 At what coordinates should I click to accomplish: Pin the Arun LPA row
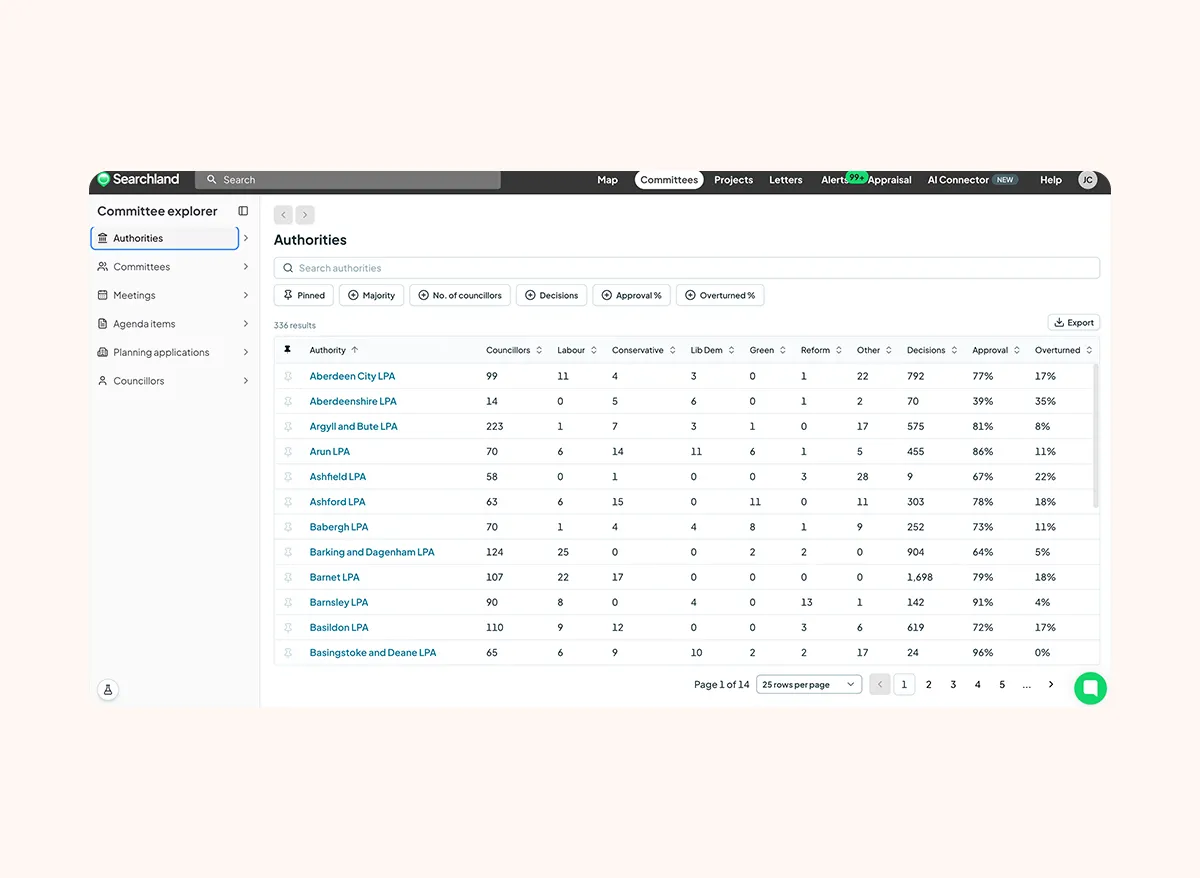pos(288,452)
